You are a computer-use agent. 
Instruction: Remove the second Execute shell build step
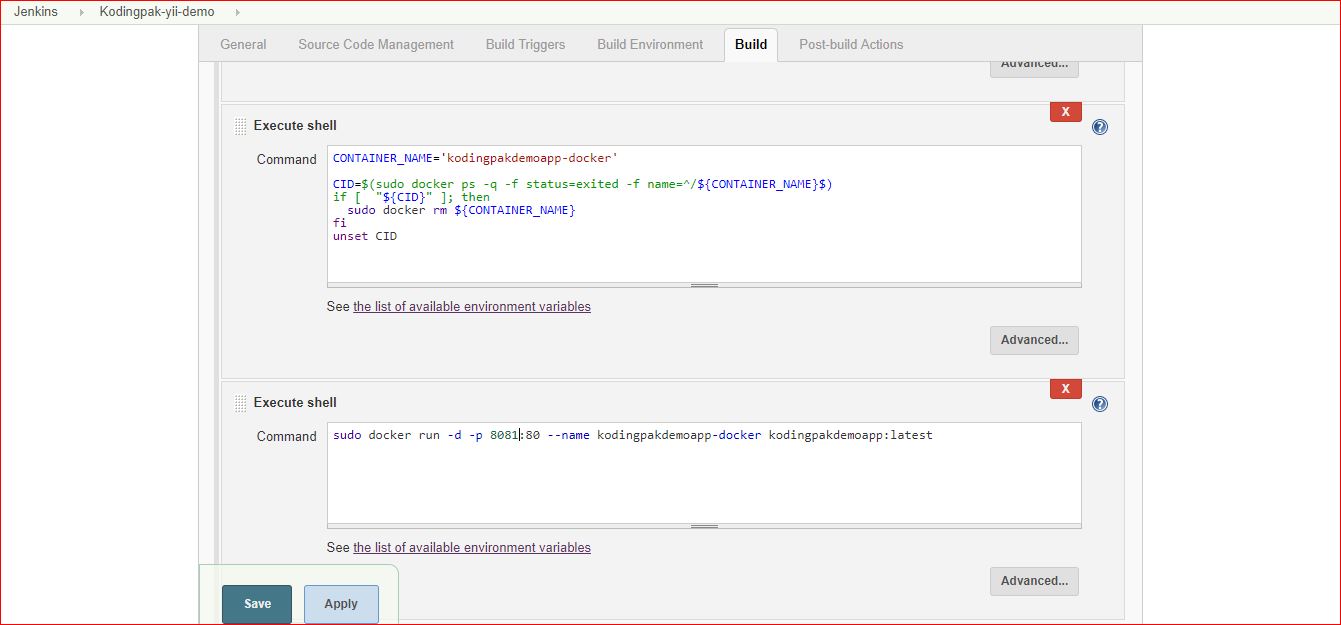point(1065,388)
